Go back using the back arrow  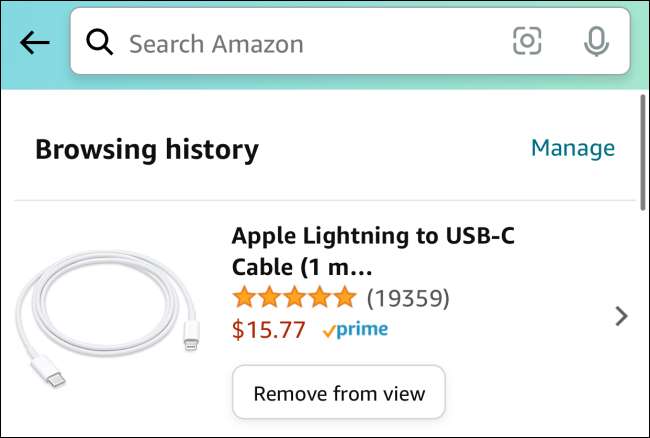tap(34, 42)
